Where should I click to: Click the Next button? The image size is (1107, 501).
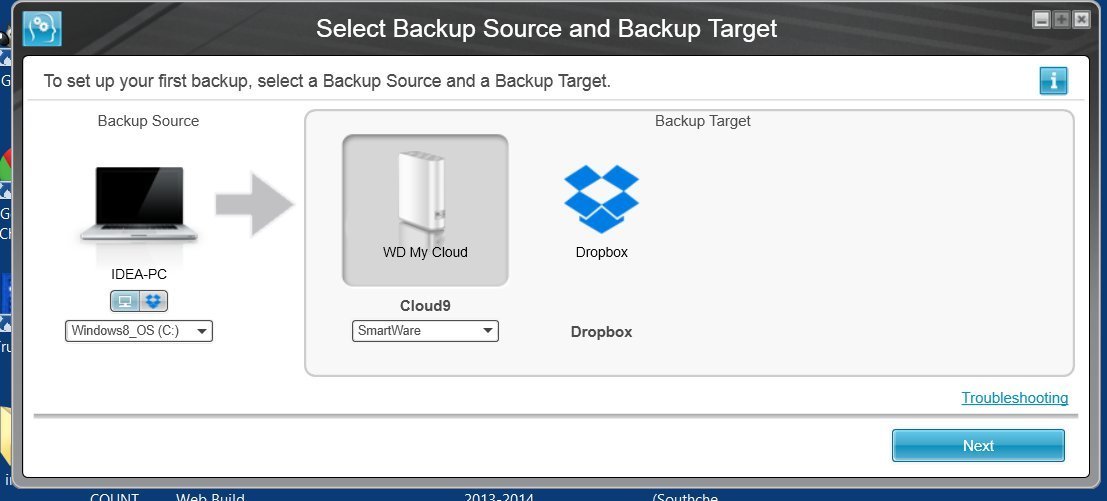[x=978, y=445]
